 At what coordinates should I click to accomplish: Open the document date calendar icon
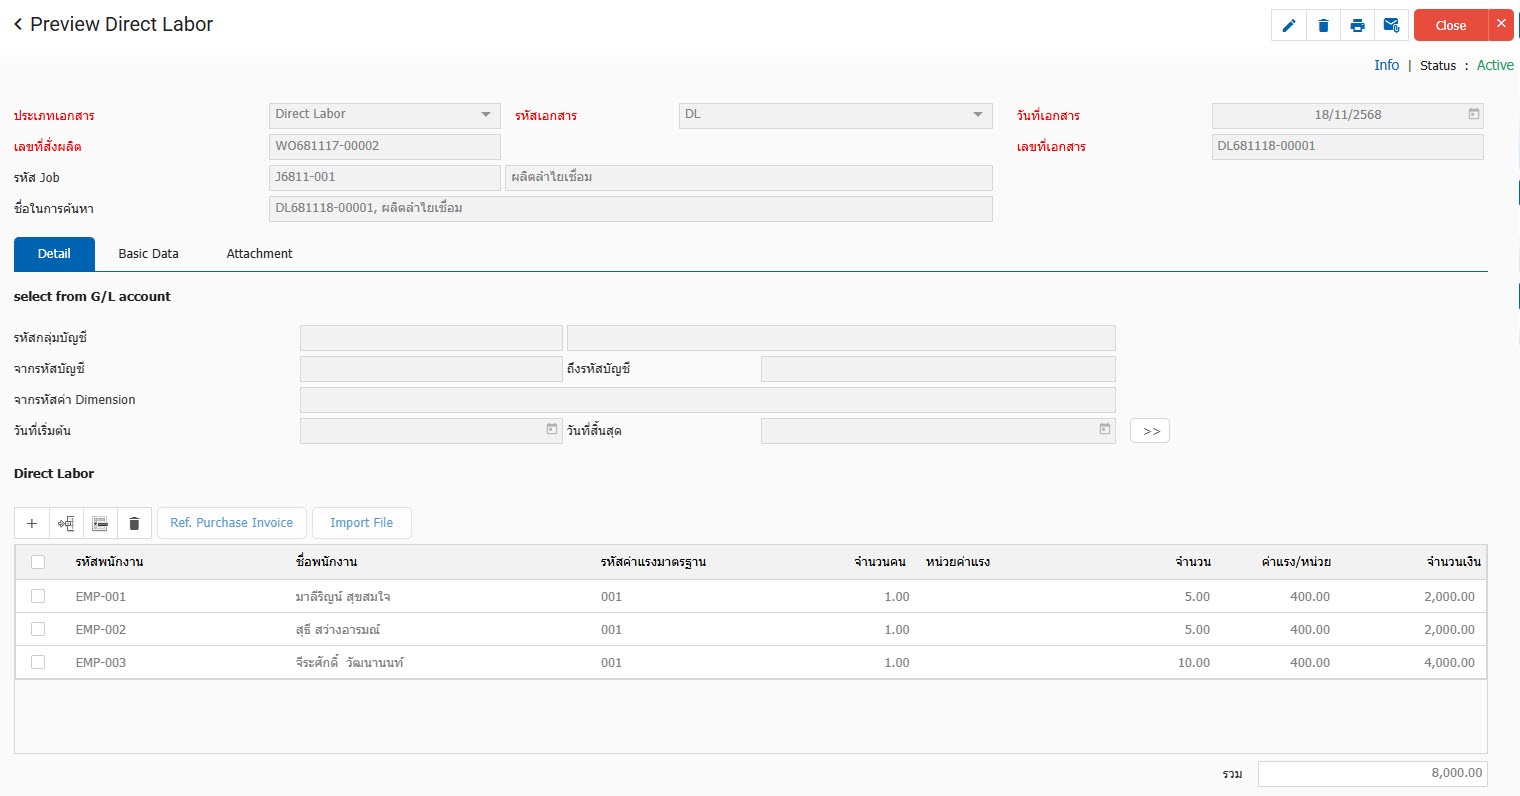pos(1473,115)
